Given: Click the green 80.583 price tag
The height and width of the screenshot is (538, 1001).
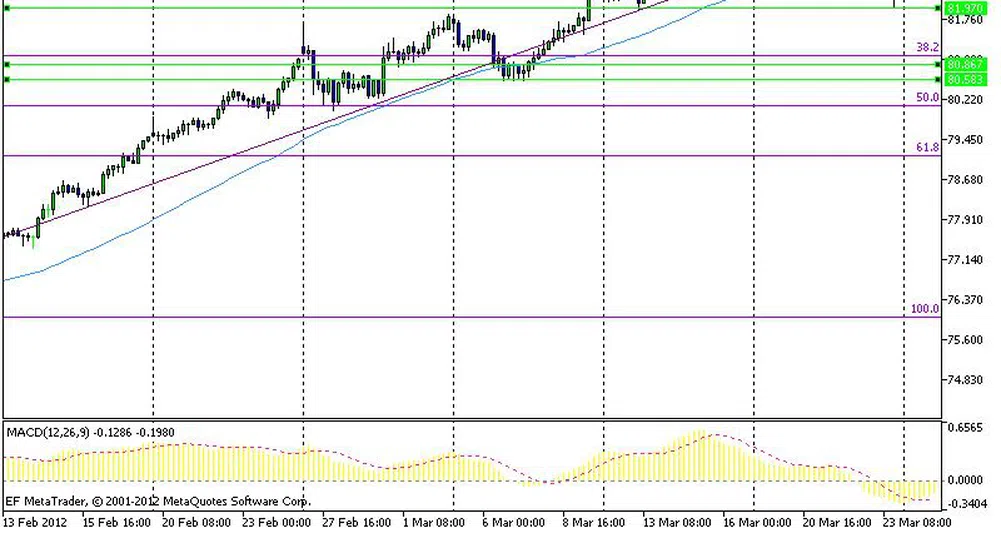Looking at the screenshot, I should point(966,79).
